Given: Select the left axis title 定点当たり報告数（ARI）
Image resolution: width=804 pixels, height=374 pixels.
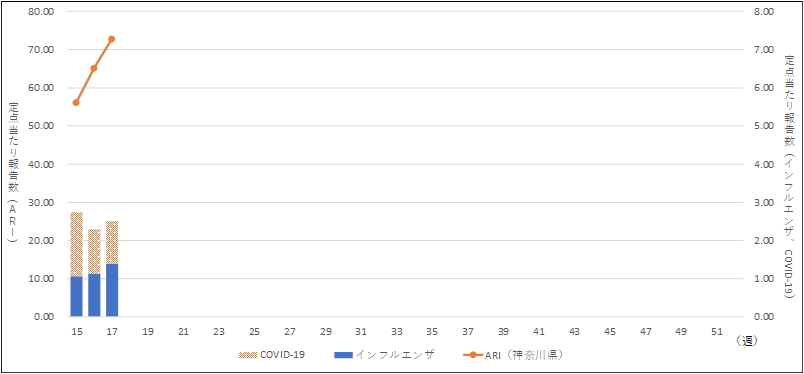Looking at the screenshot, I should pyautogui.click(x=13, y=172).
